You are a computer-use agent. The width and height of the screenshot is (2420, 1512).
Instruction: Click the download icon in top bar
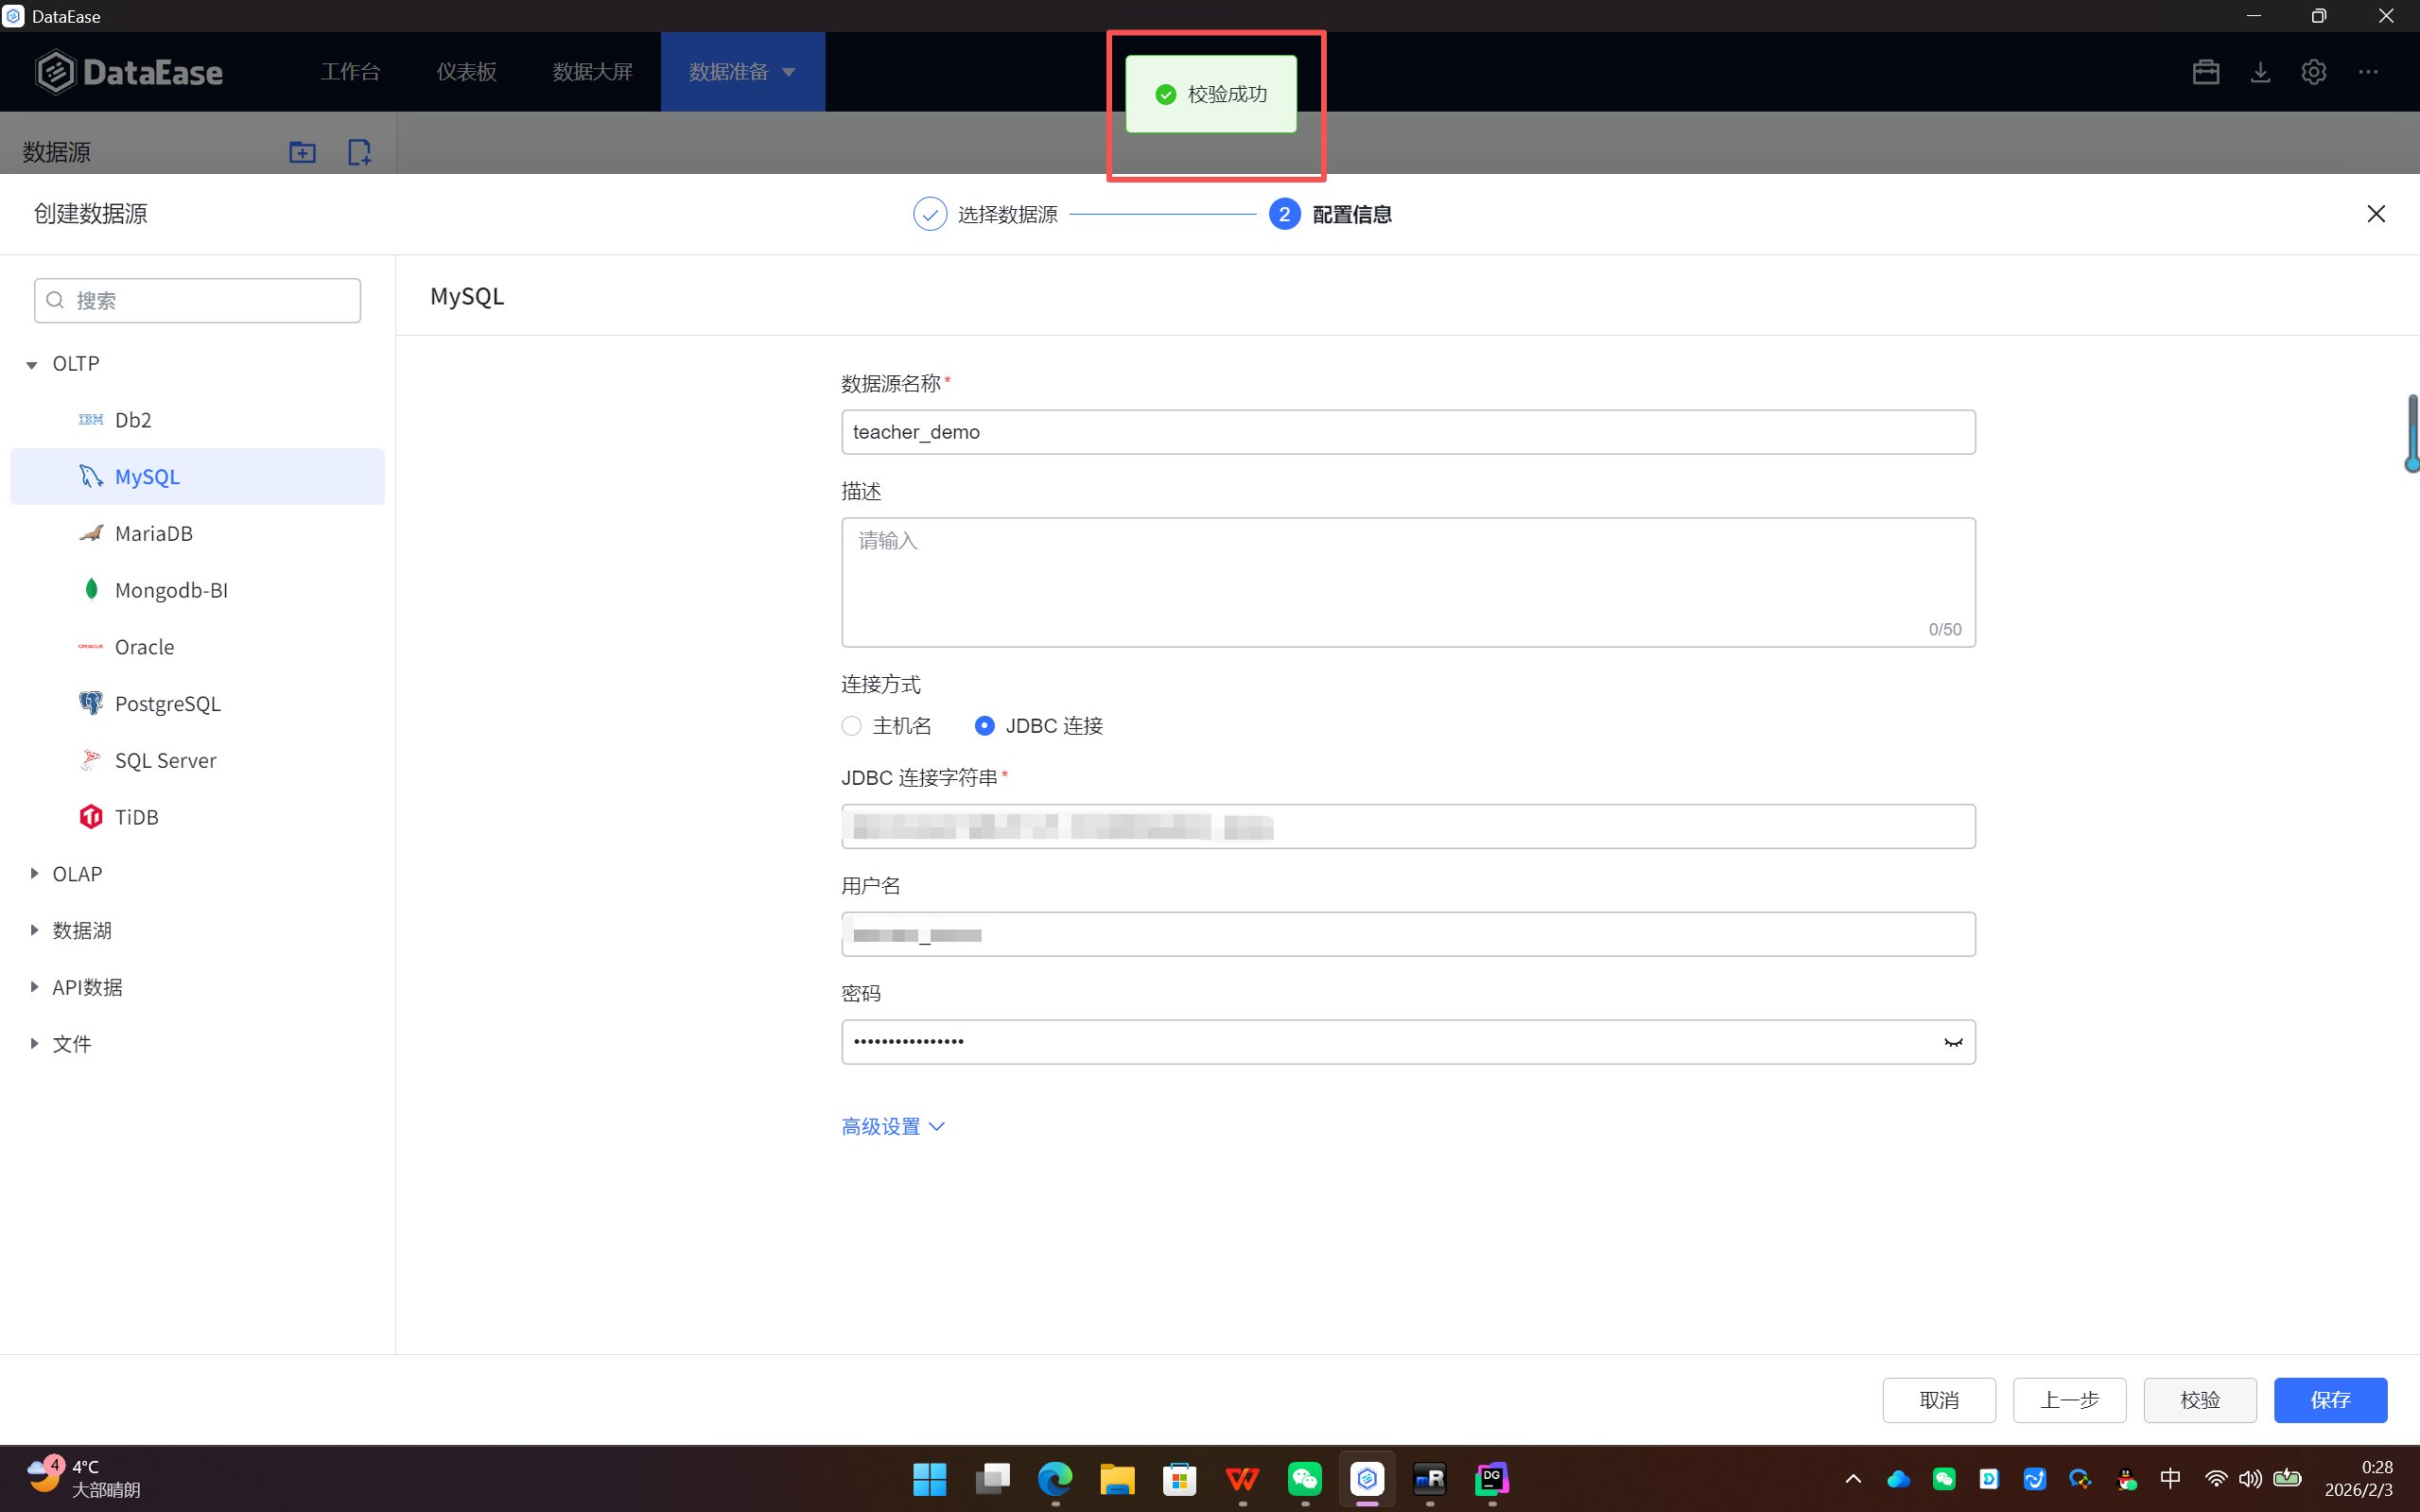coord(2260,72)
